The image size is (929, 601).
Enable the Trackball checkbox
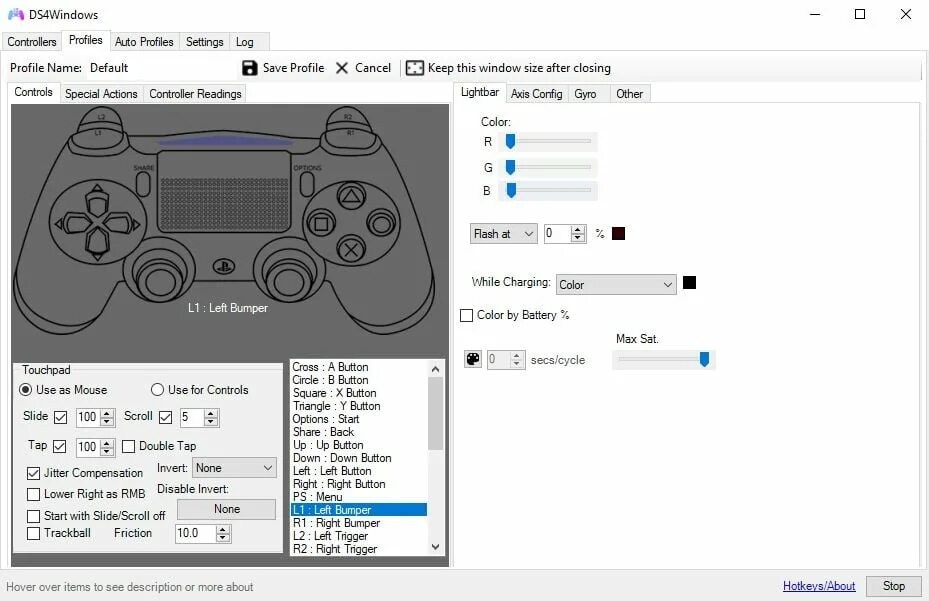click(33, 533)
